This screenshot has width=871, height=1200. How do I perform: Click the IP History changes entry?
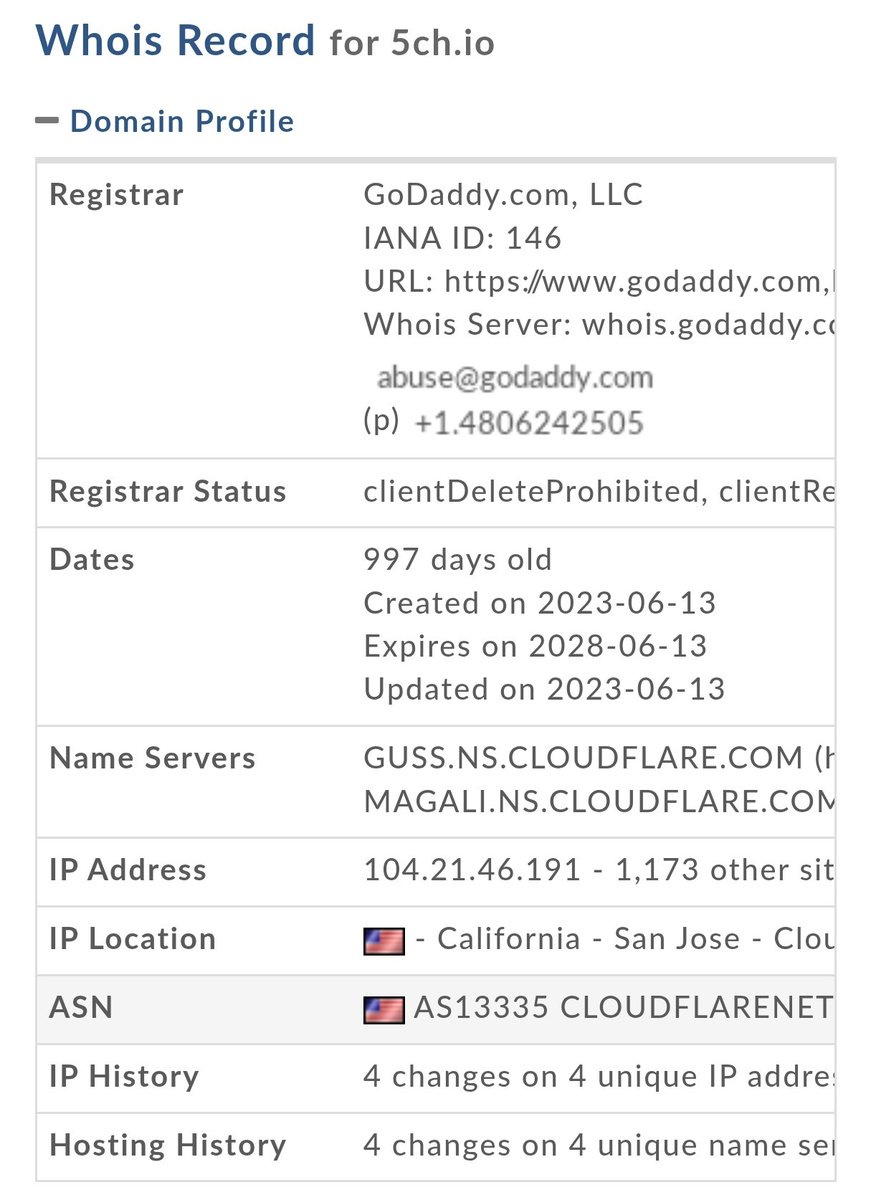[x=597, y=1076]
